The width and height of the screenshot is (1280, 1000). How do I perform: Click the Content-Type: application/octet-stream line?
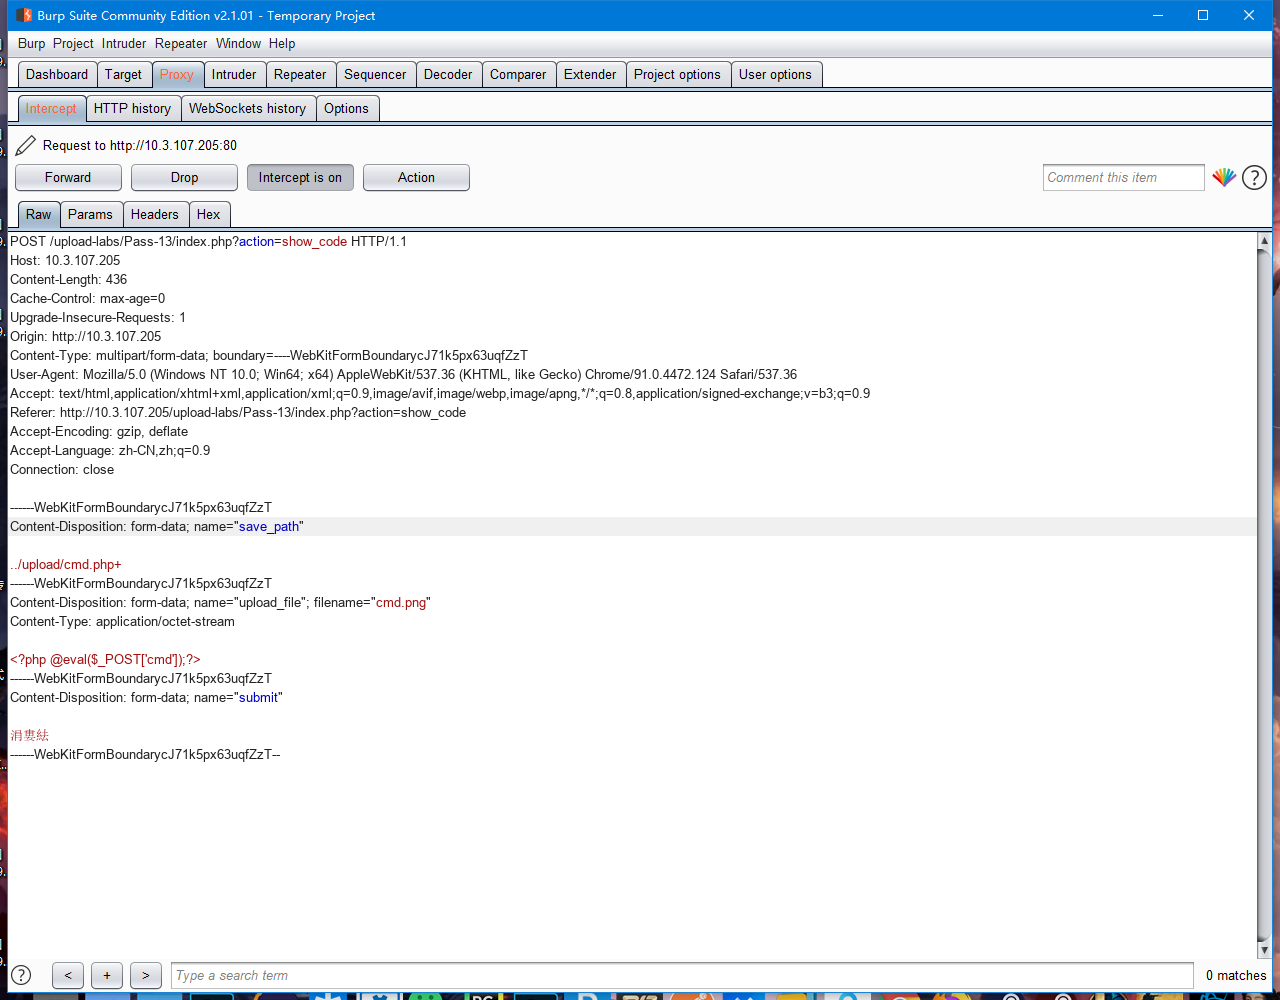[122, 621]
